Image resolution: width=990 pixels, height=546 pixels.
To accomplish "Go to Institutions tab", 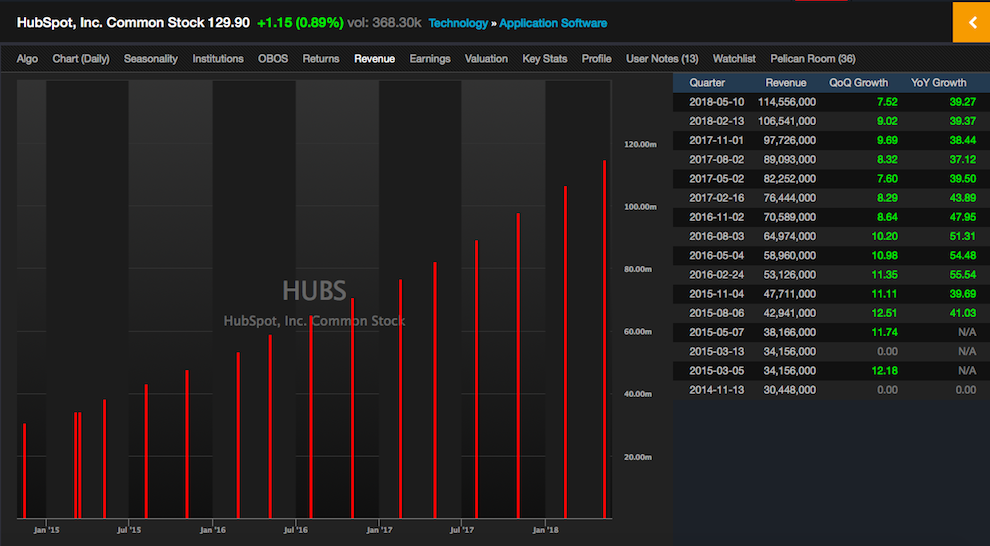I will [218, 59].
